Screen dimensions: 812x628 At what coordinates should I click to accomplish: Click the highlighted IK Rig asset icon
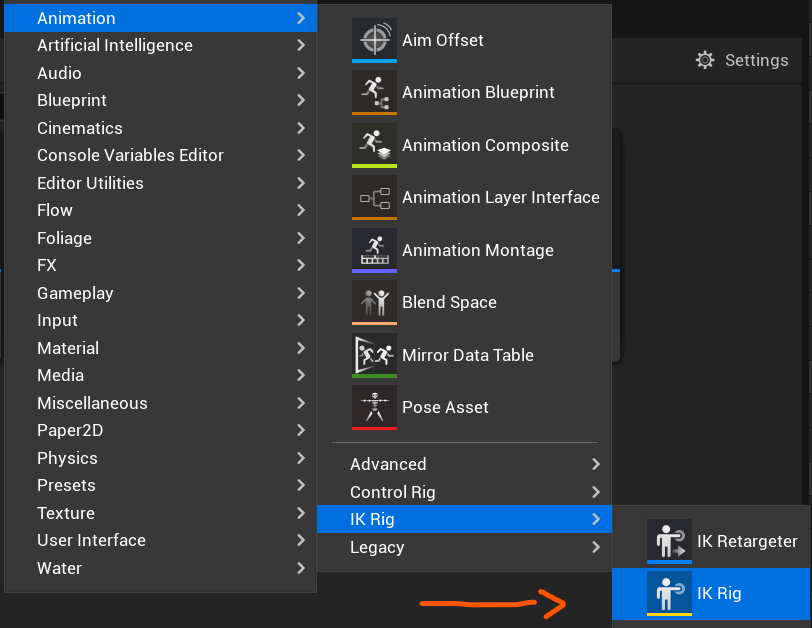[669, 593]
